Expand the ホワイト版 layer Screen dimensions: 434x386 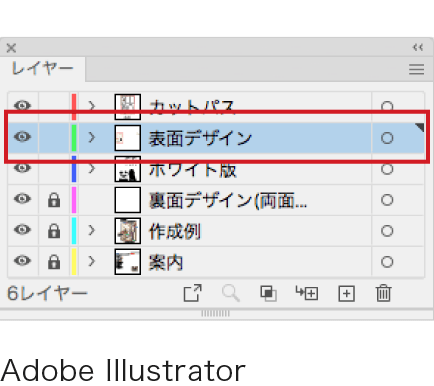[x=92, y=169]
